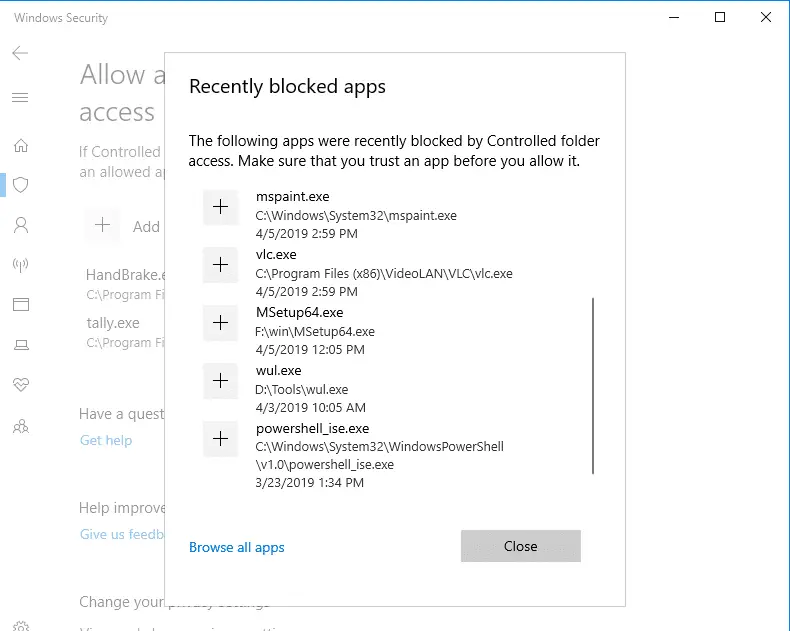Image resolution: width=790 pixels, height=631 pixels.
Task: Open Home in the sidebar
Action: click(21, 146)
